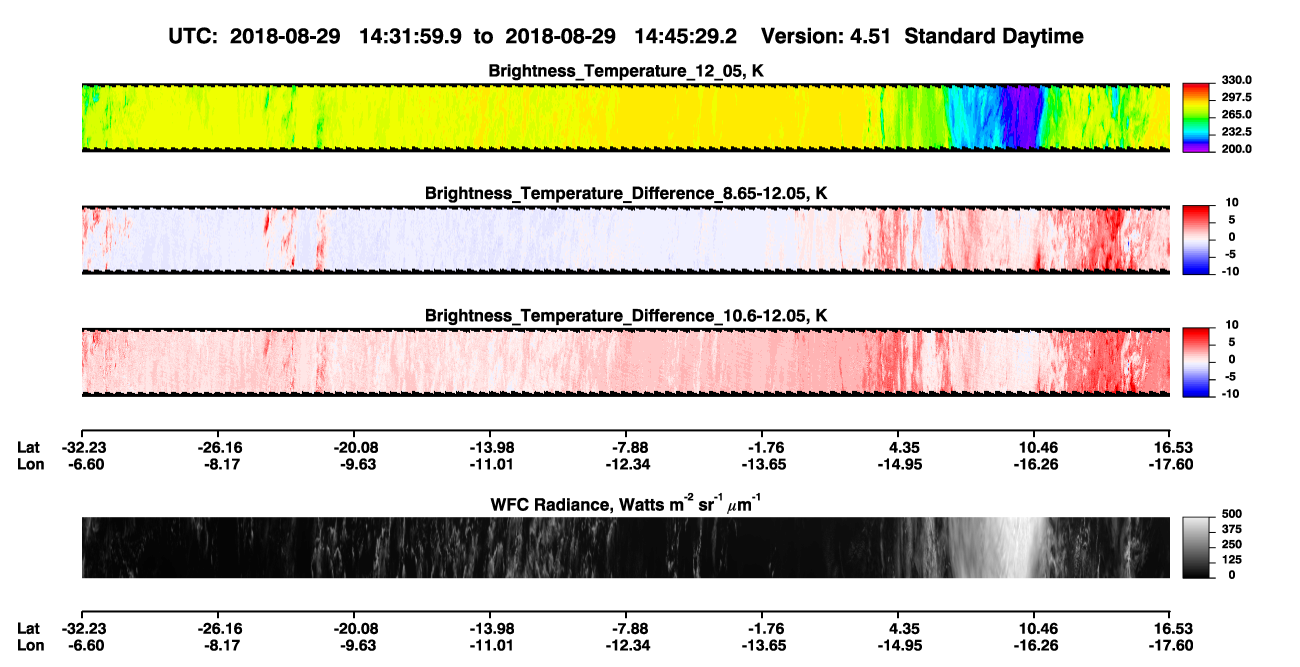Click the 10.6-12.05 temperature difference image strip
The width and height of the screenshot is (1300, 667).
pyautogui.click(x=625, y=362)
